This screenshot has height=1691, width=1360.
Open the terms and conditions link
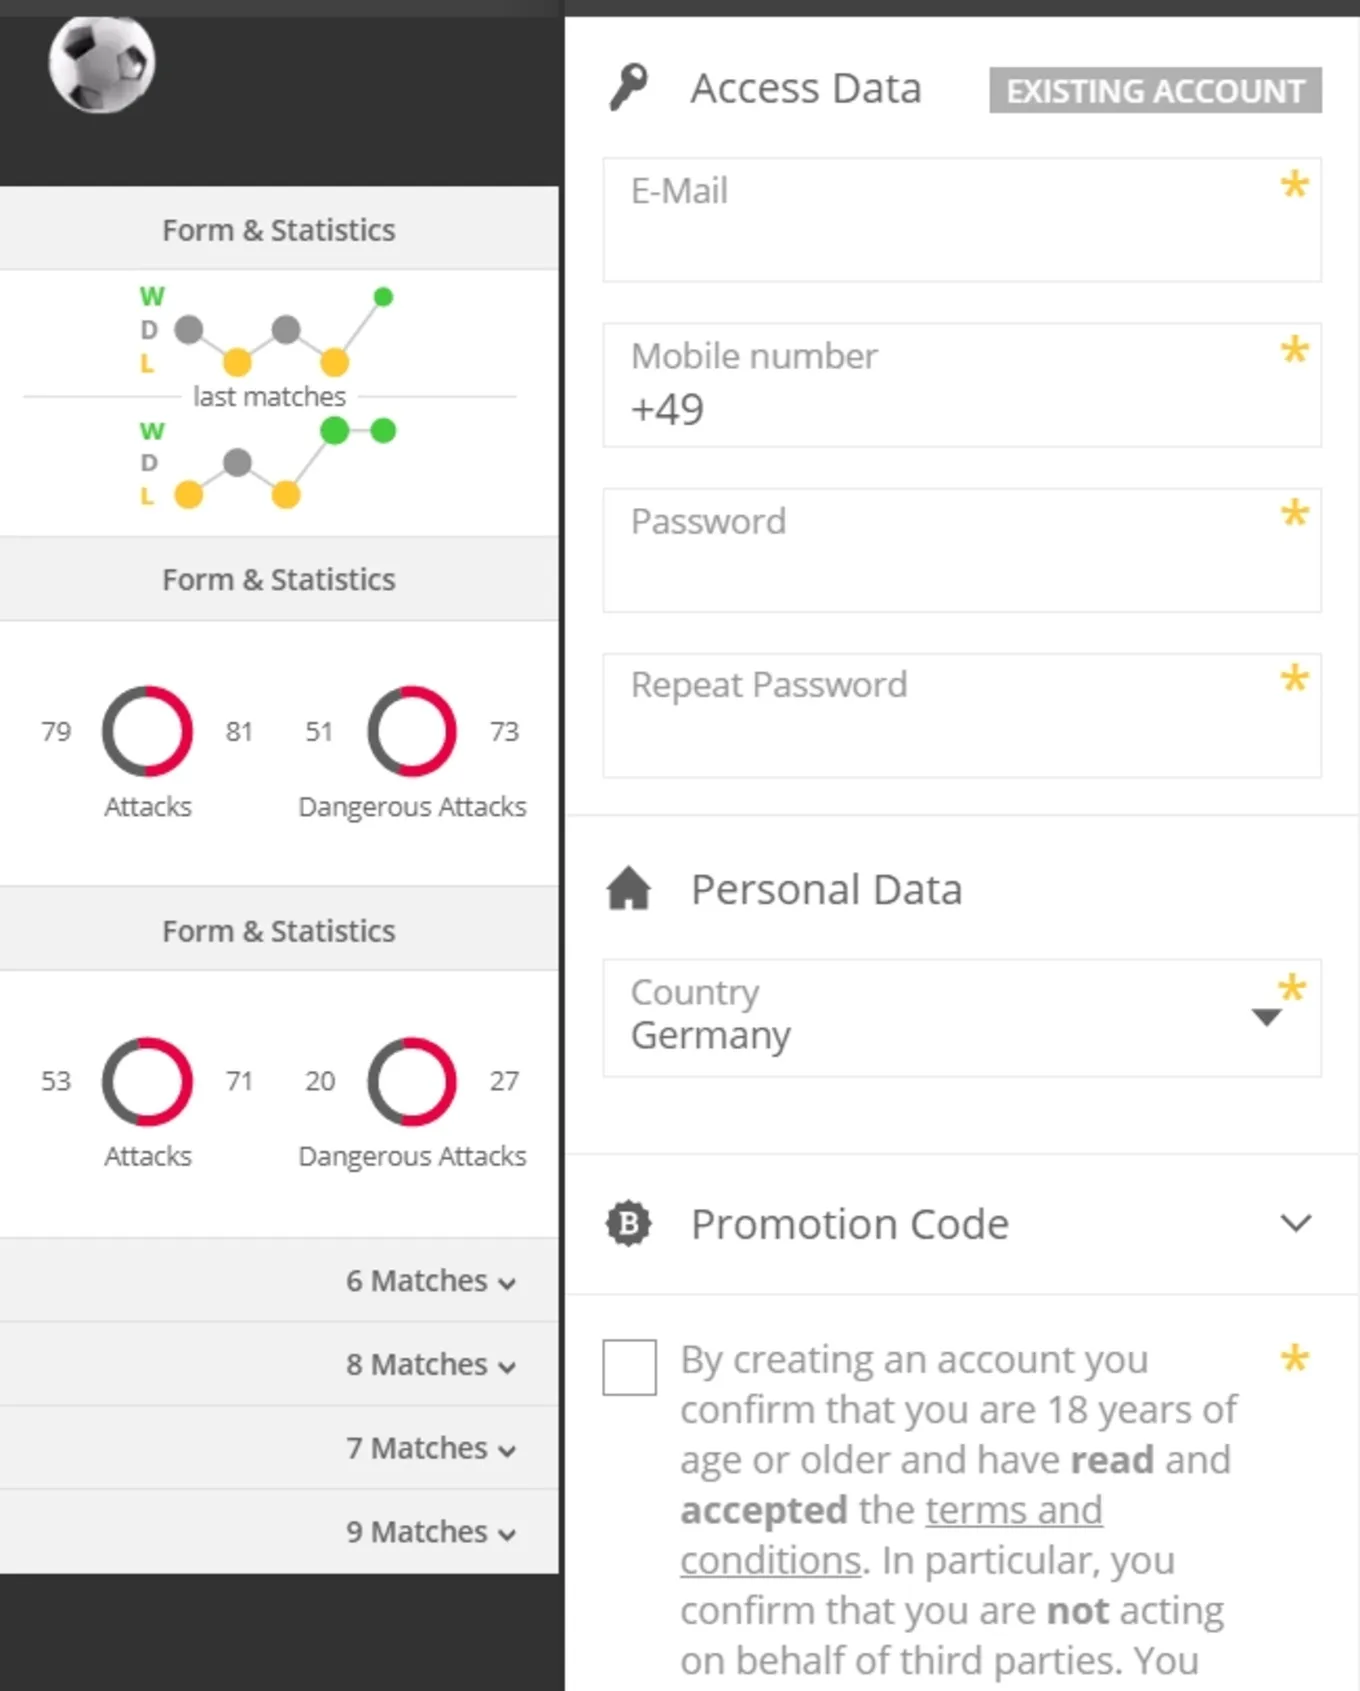pos(891,1535)
